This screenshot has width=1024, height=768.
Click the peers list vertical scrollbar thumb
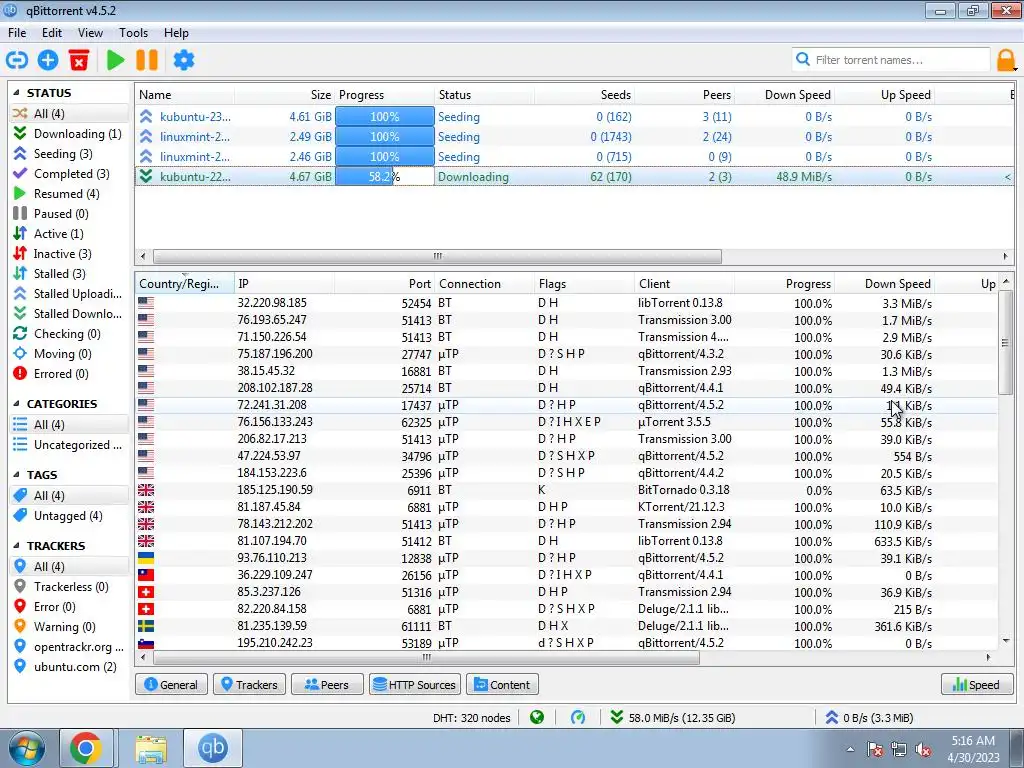coord(1005,344)
